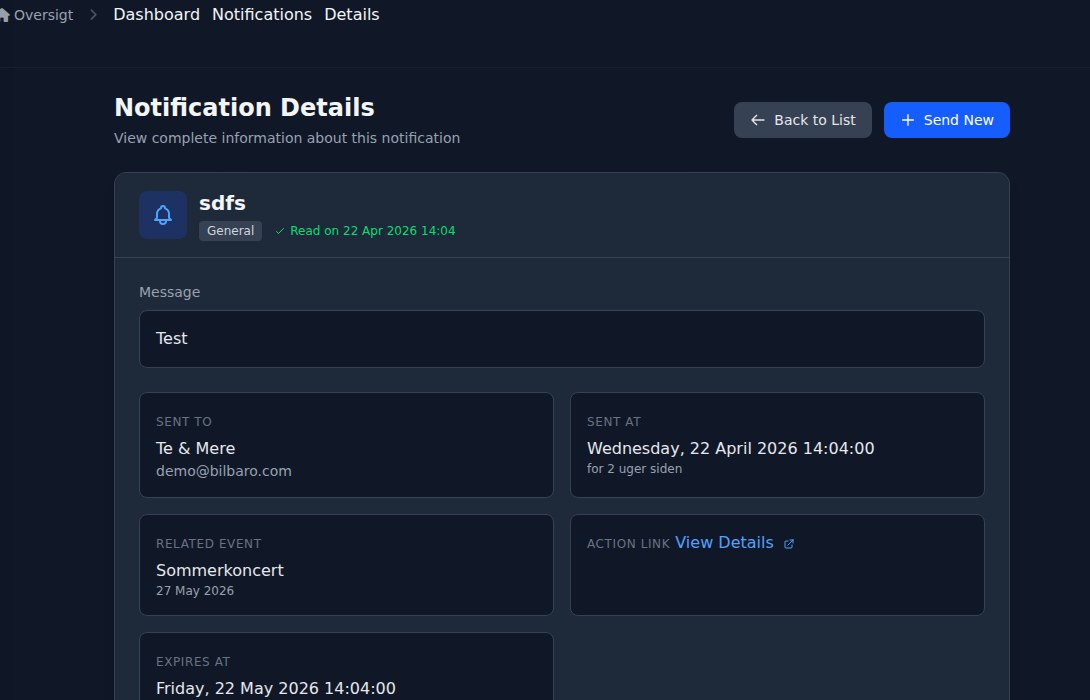Click the Message label
This screenshot has height=700, width=1090.
click(x=170, y=292)
